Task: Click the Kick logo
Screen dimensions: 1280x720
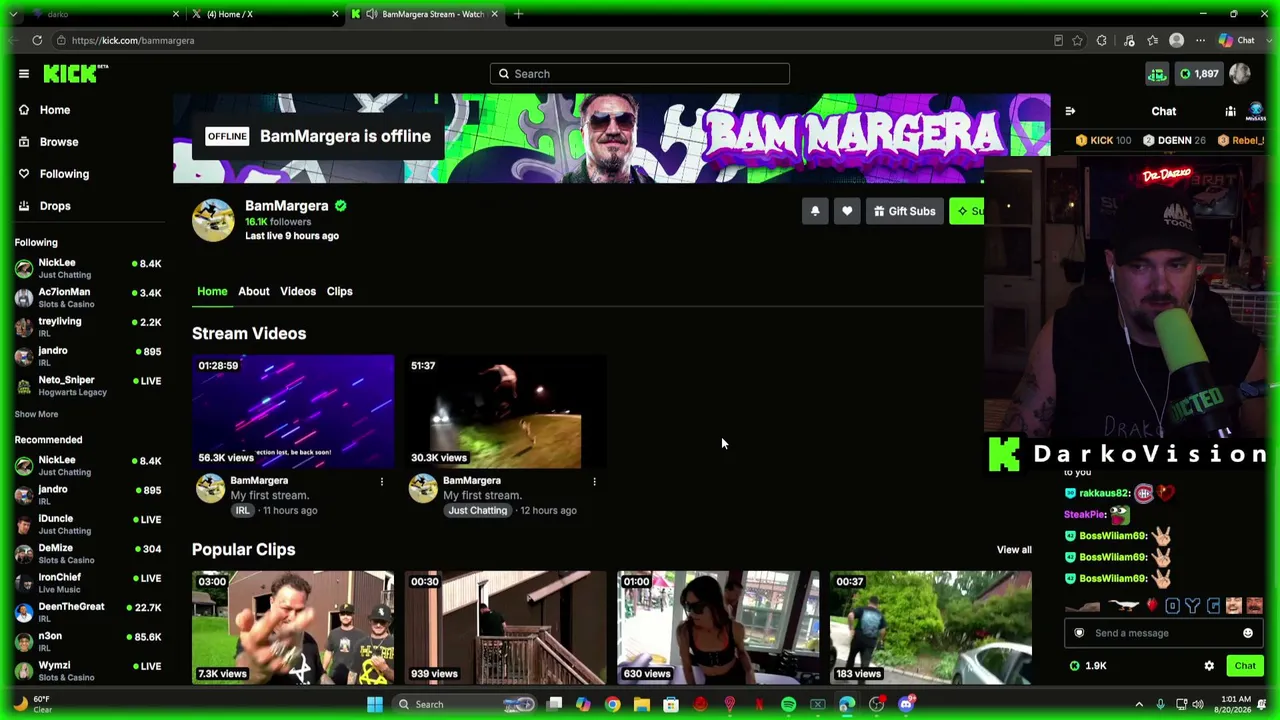Action: pyautogui.click(x=75, y=73)
